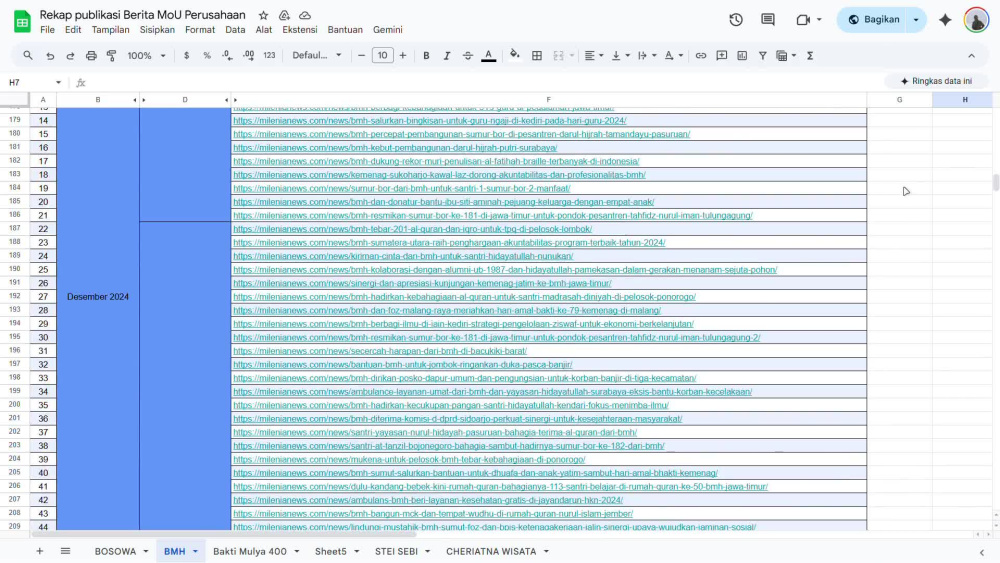Open the font family dropdown

point(317,55)
